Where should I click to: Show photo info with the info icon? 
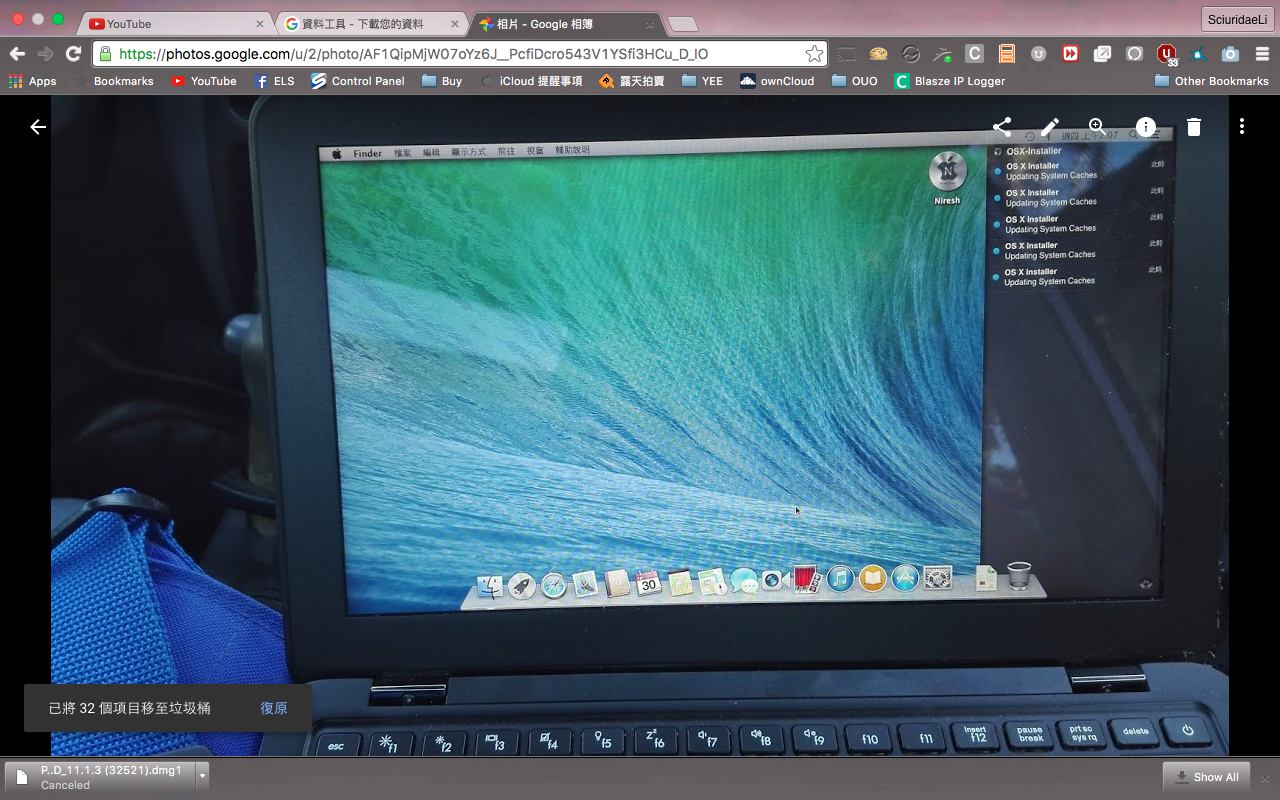[x=1145, y=127]
